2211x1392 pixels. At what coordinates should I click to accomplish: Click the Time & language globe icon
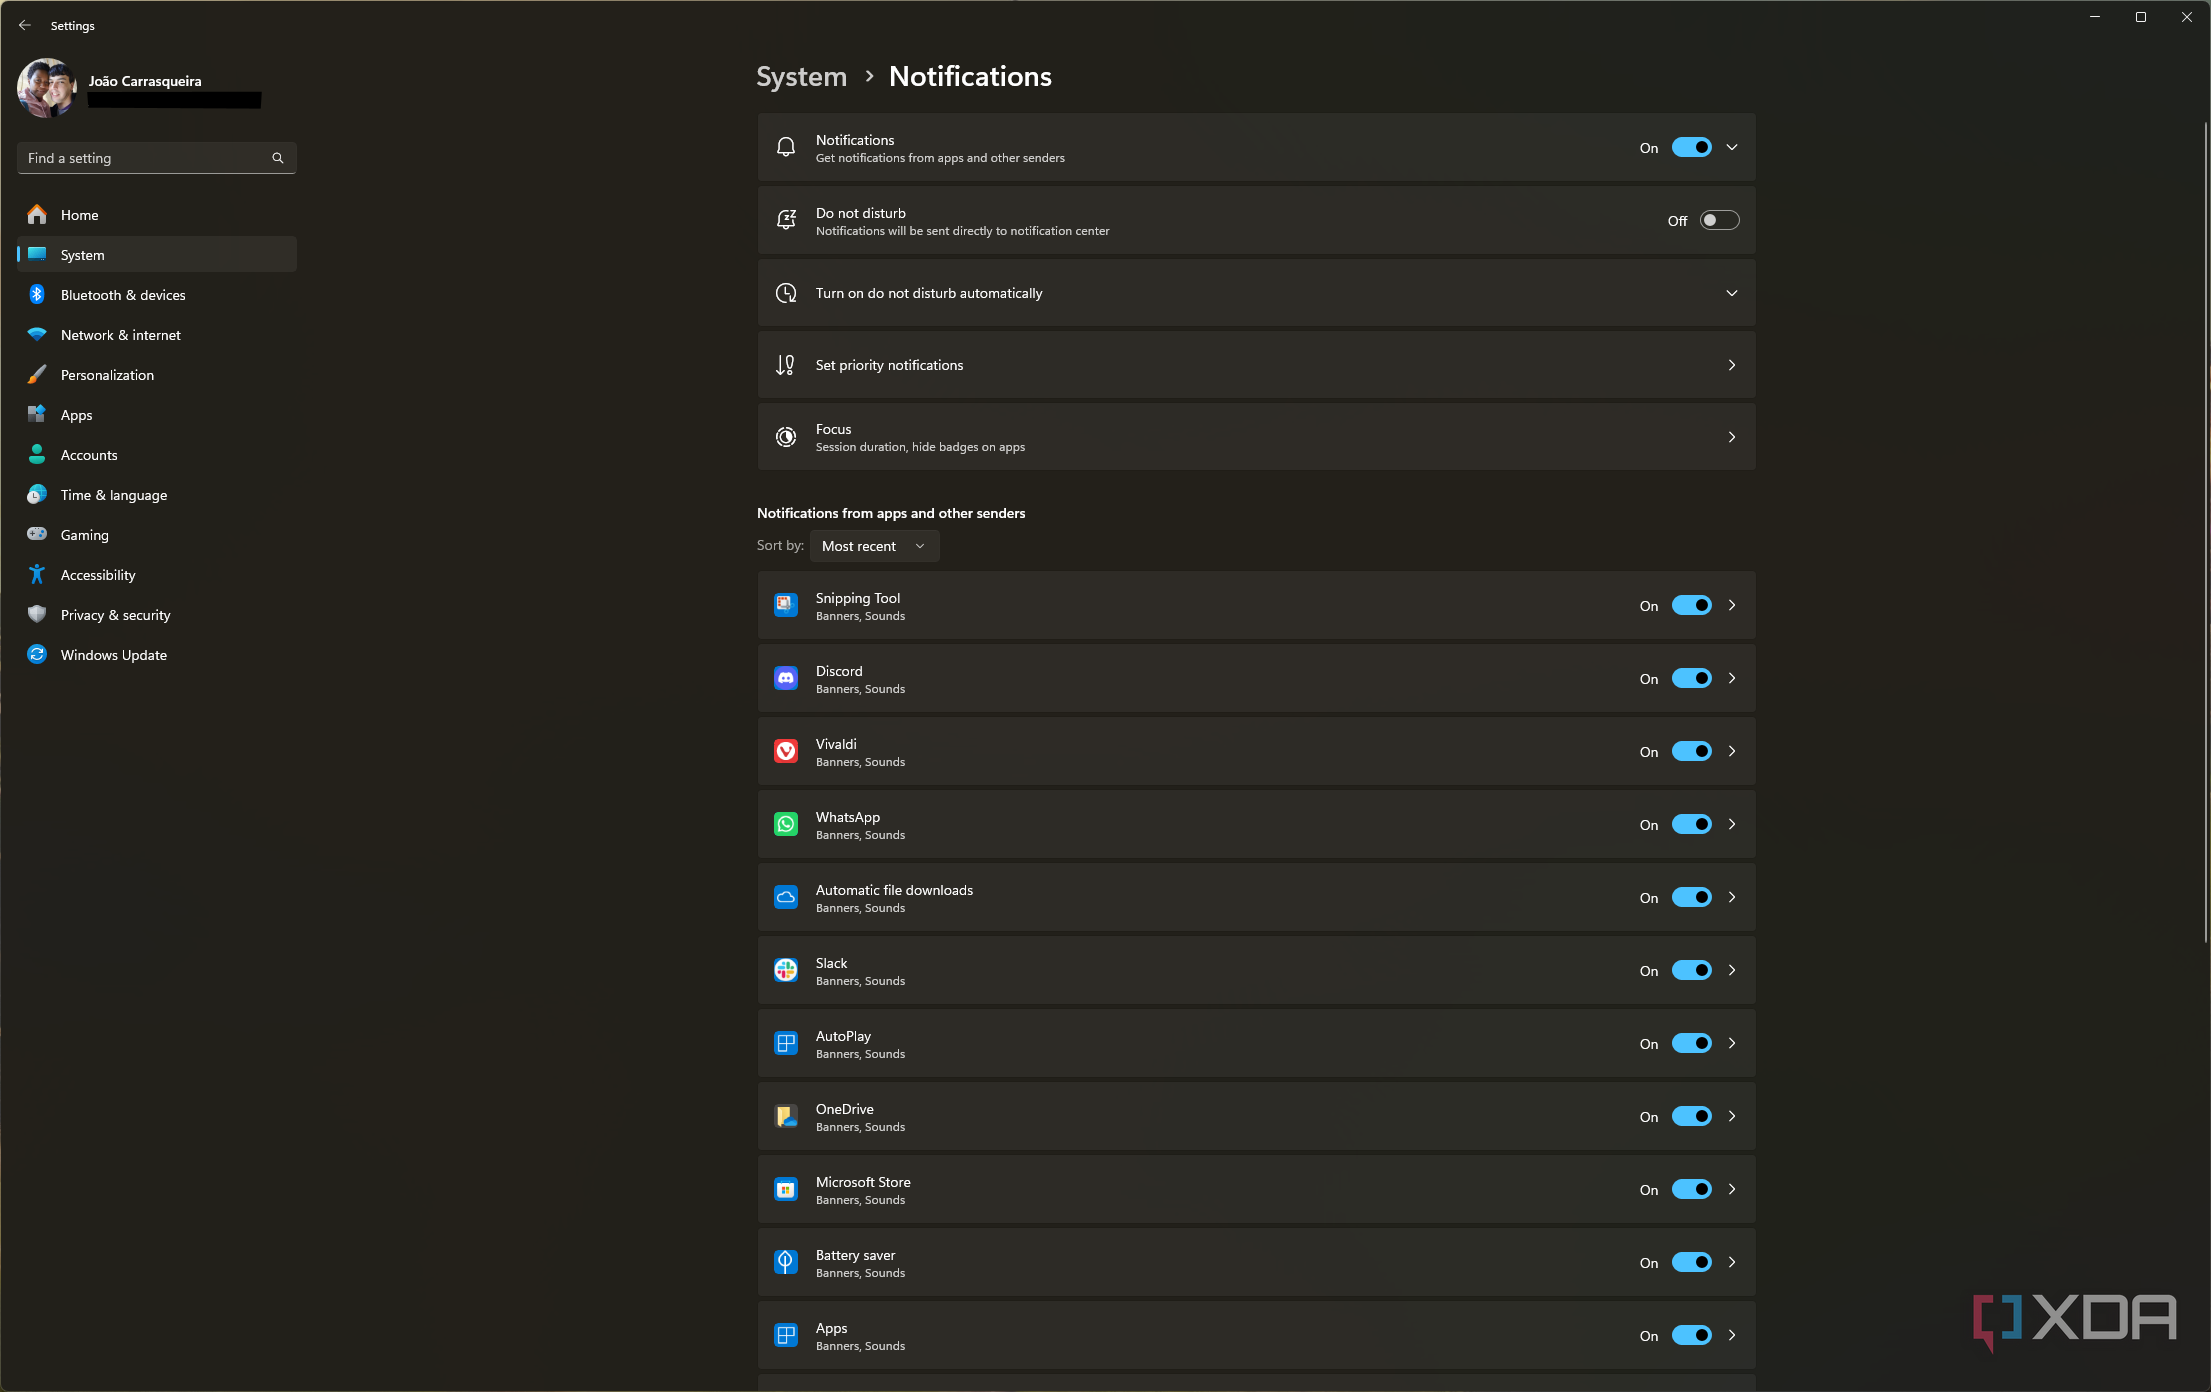37,494
